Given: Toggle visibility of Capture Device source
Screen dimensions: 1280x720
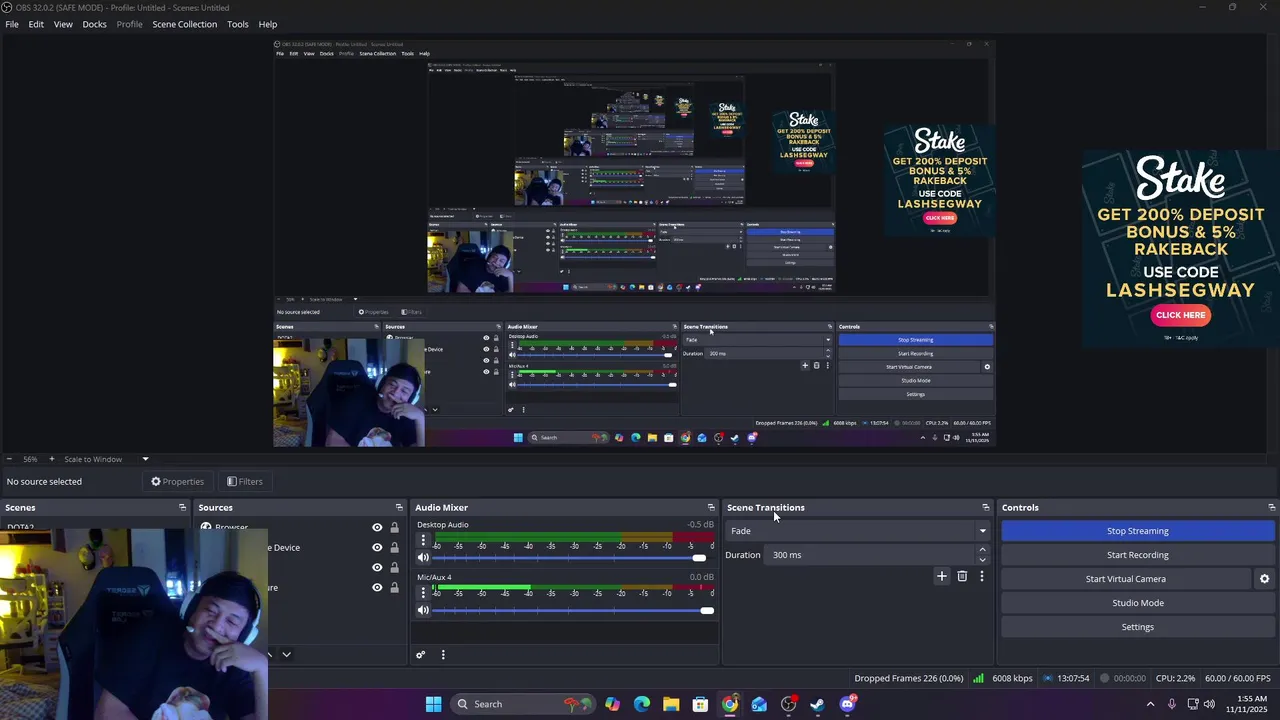Looking at the screenshot, I should tap(377, 548).
